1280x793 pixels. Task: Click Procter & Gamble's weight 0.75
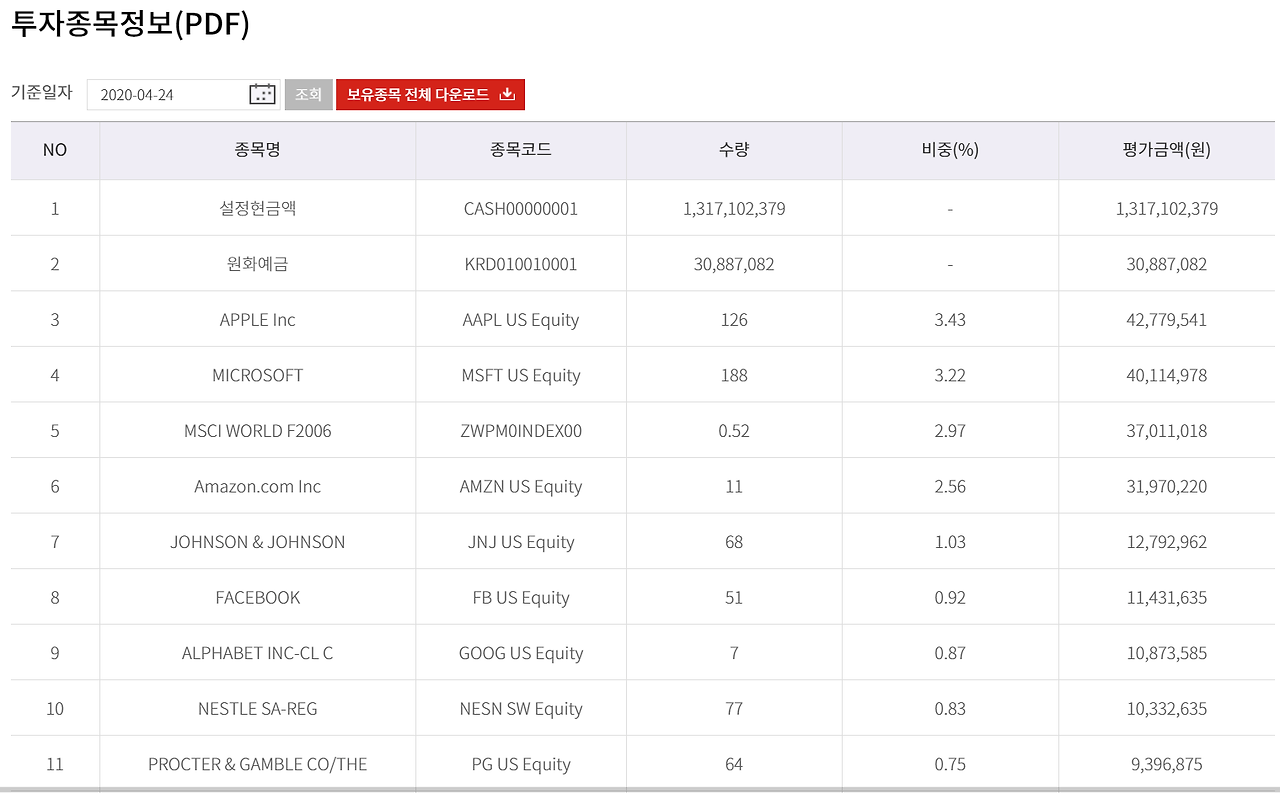pos(950,764)
